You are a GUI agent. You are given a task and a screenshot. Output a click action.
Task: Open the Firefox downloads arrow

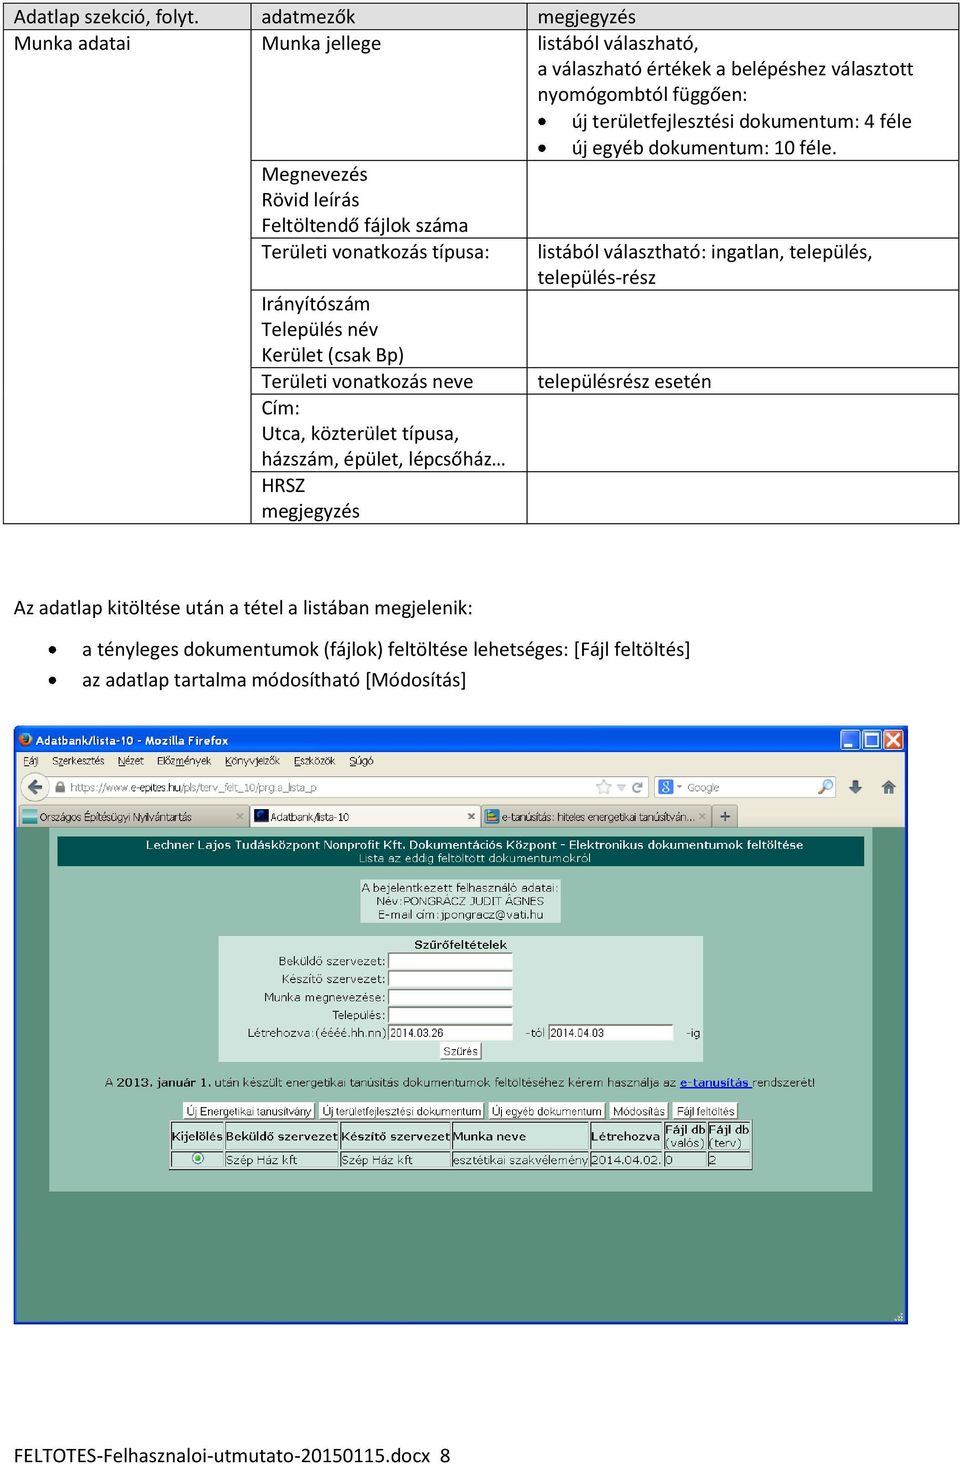[x=856, y=787]
